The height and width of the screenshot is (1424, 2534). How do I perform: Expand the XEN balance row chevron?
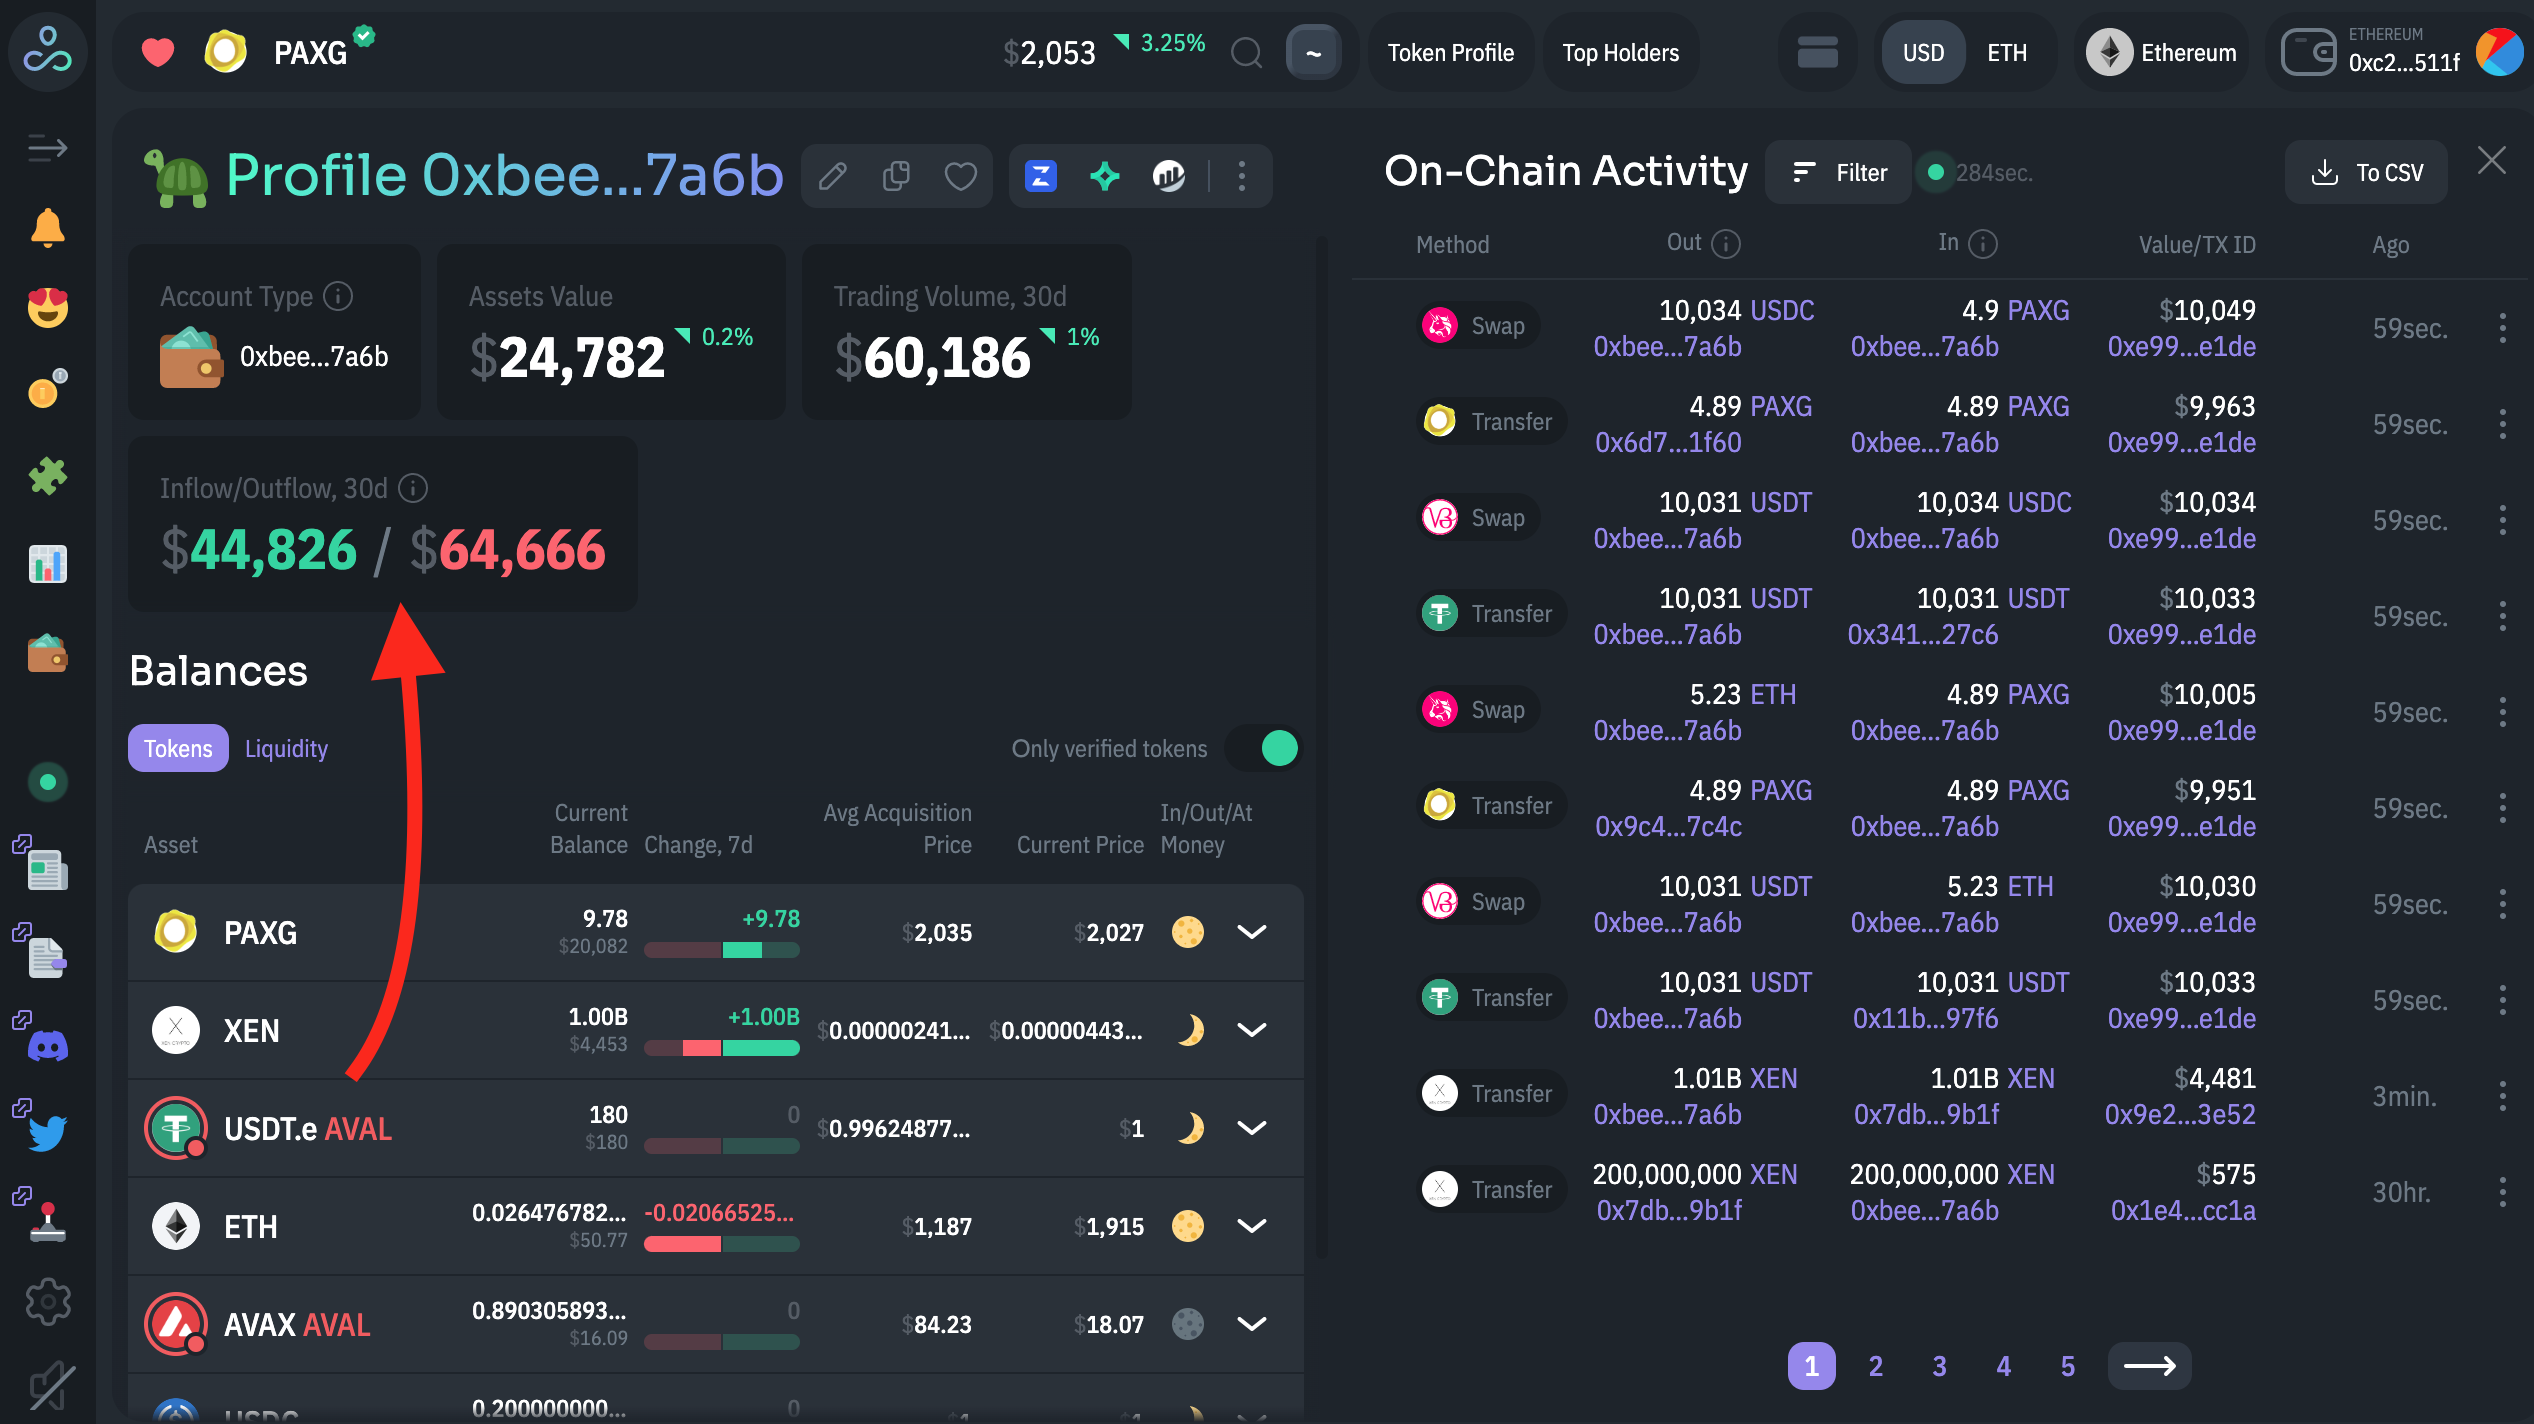[1252, 1030]
